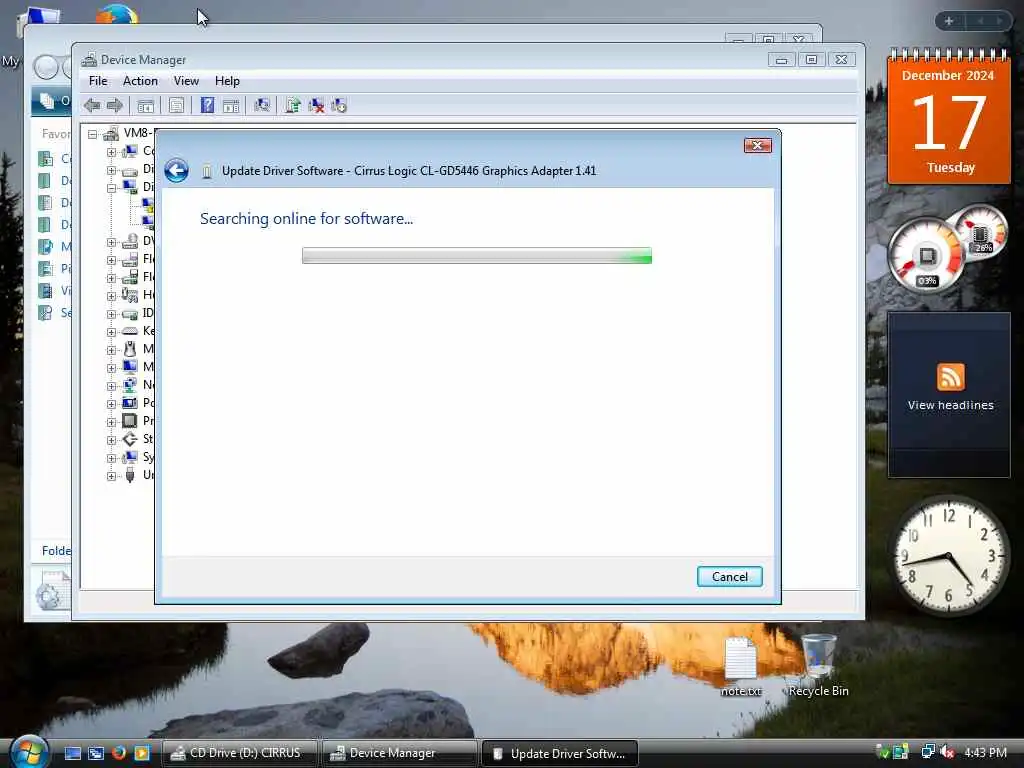1024x768 pixels.
Task: Expand the Computer (Co) node in tree
Action: pos(112,152)
